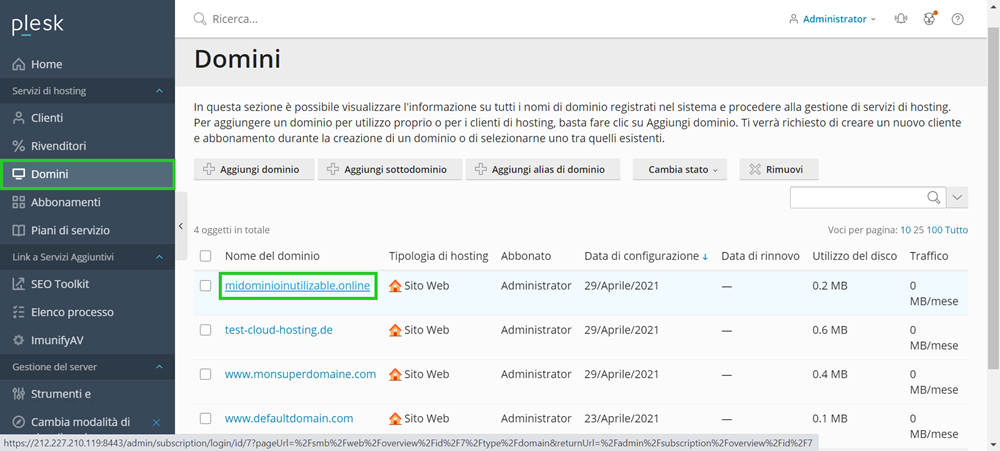
Task: Click the advisor icon with orange dot
Action: click(929, 18)
